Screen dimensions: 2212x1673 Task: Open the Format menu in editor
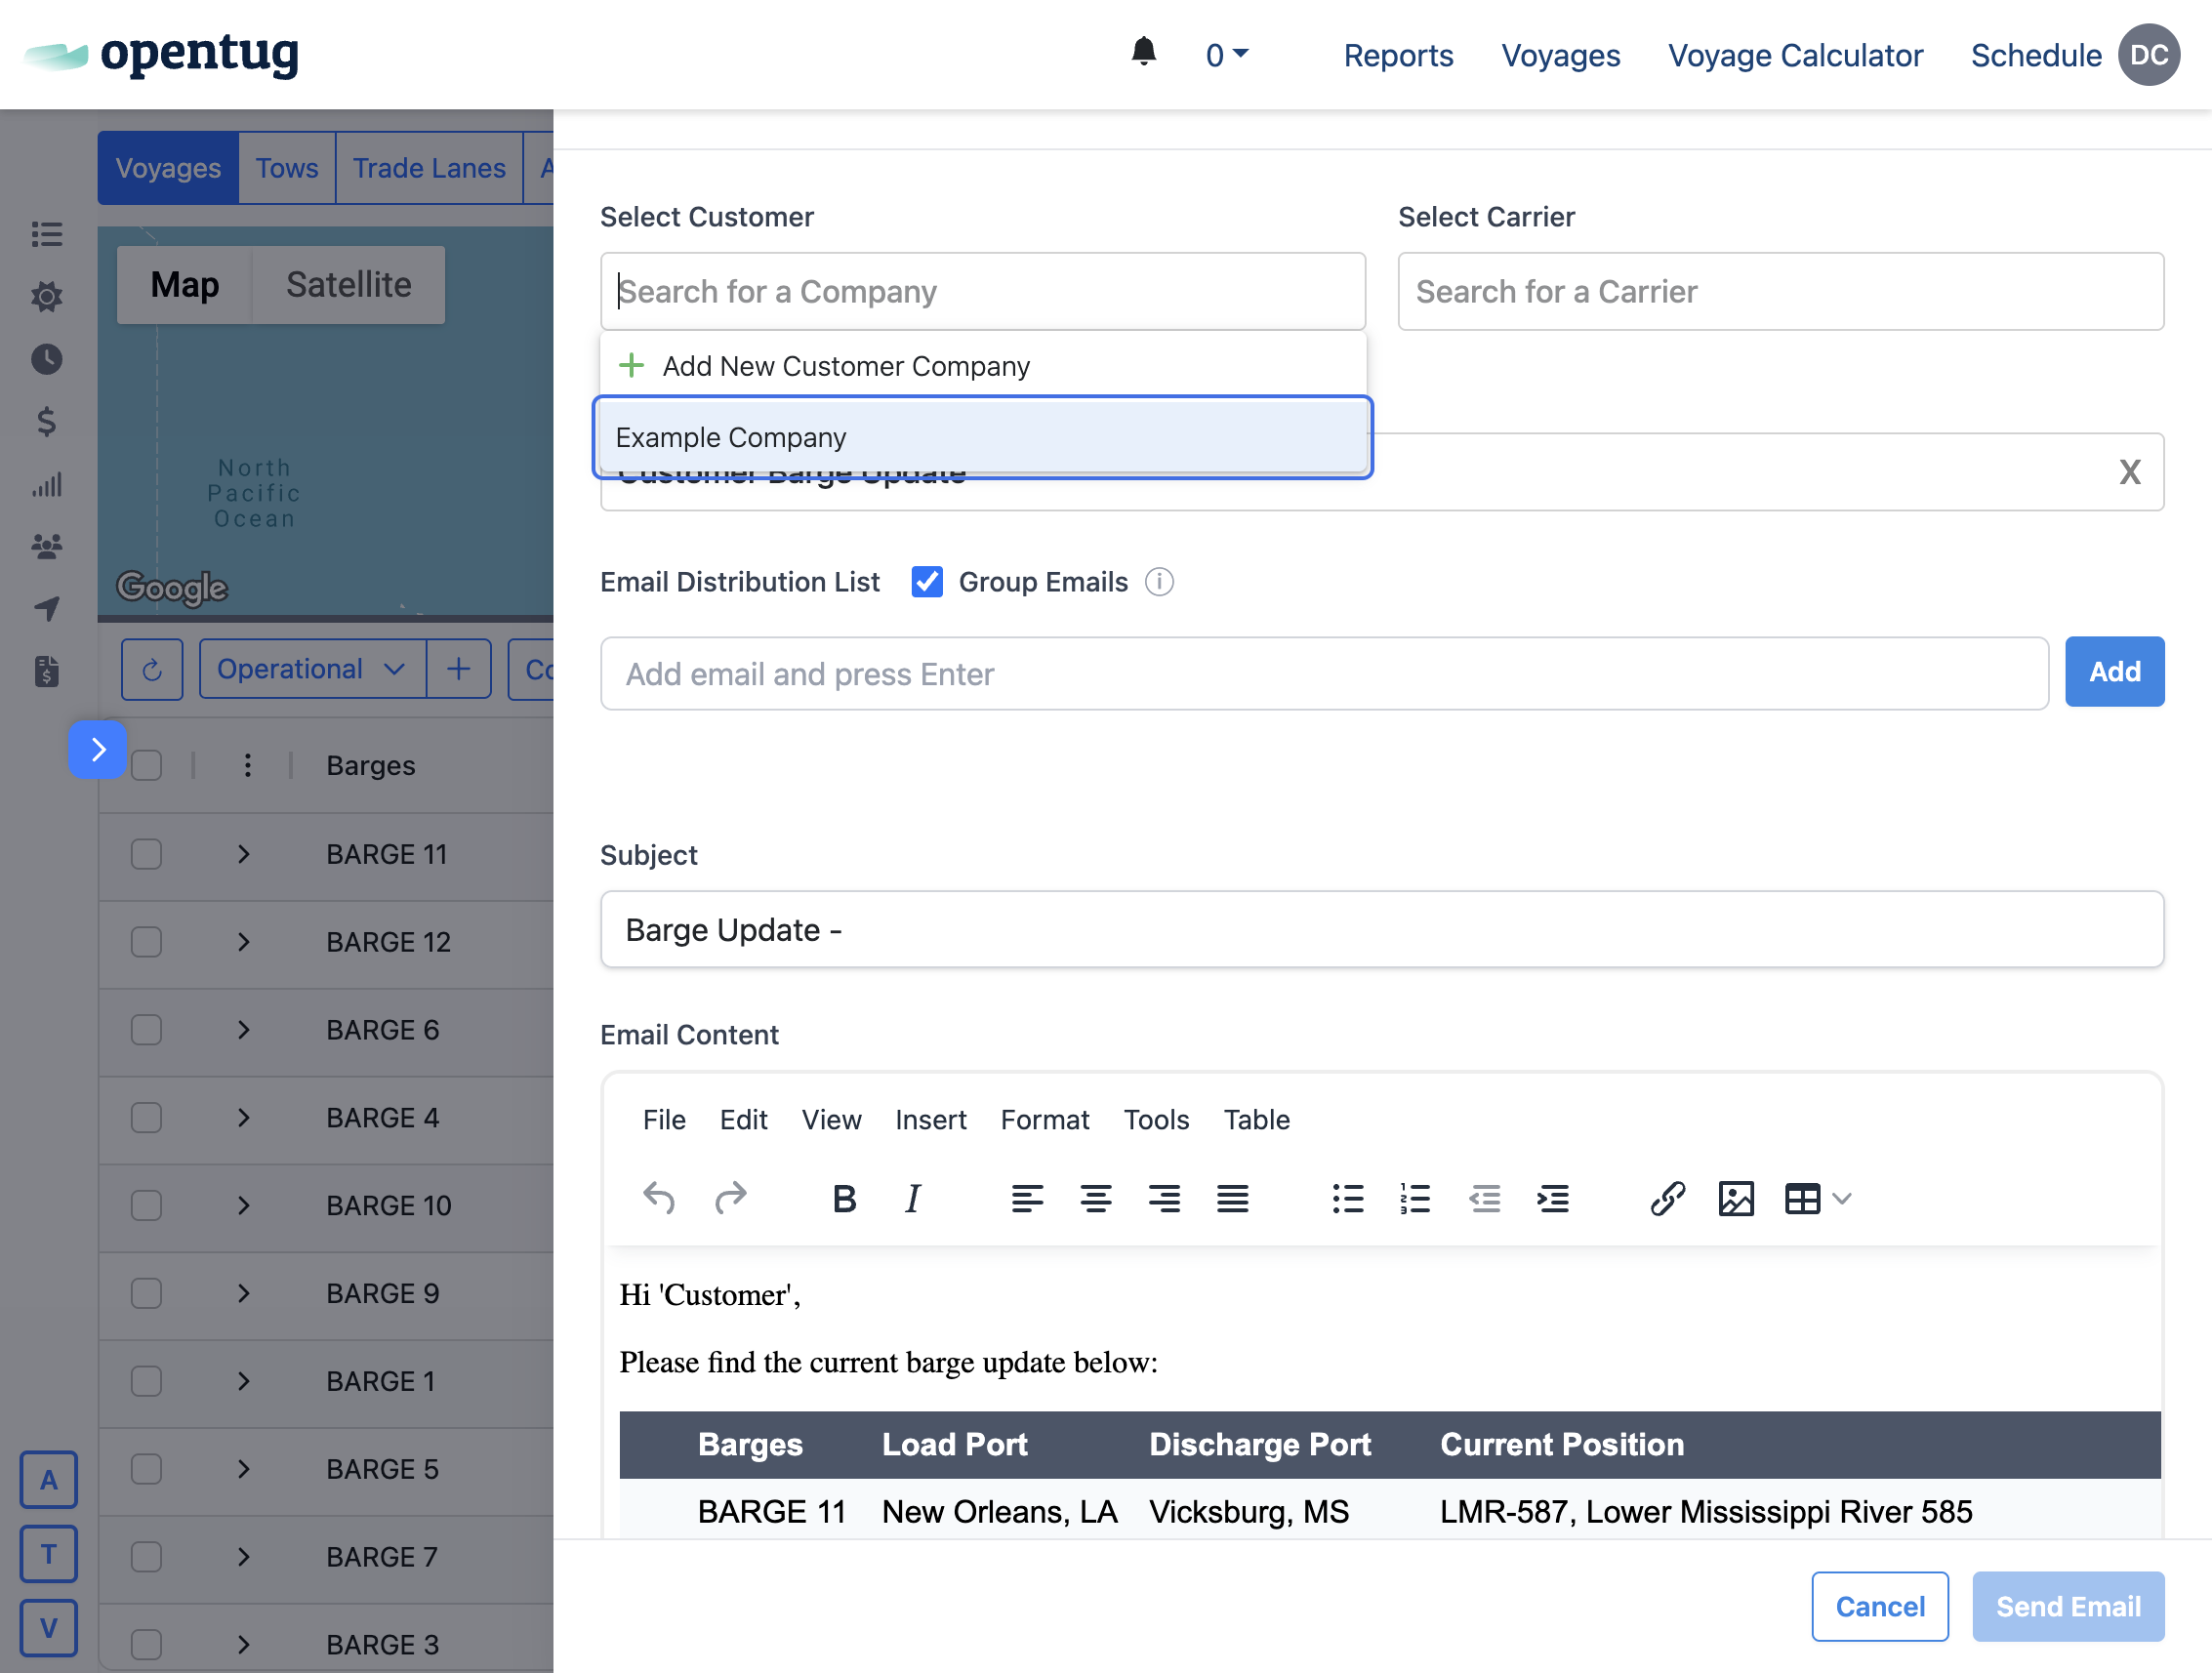pyautogui.click(x=1044, y=1120)
